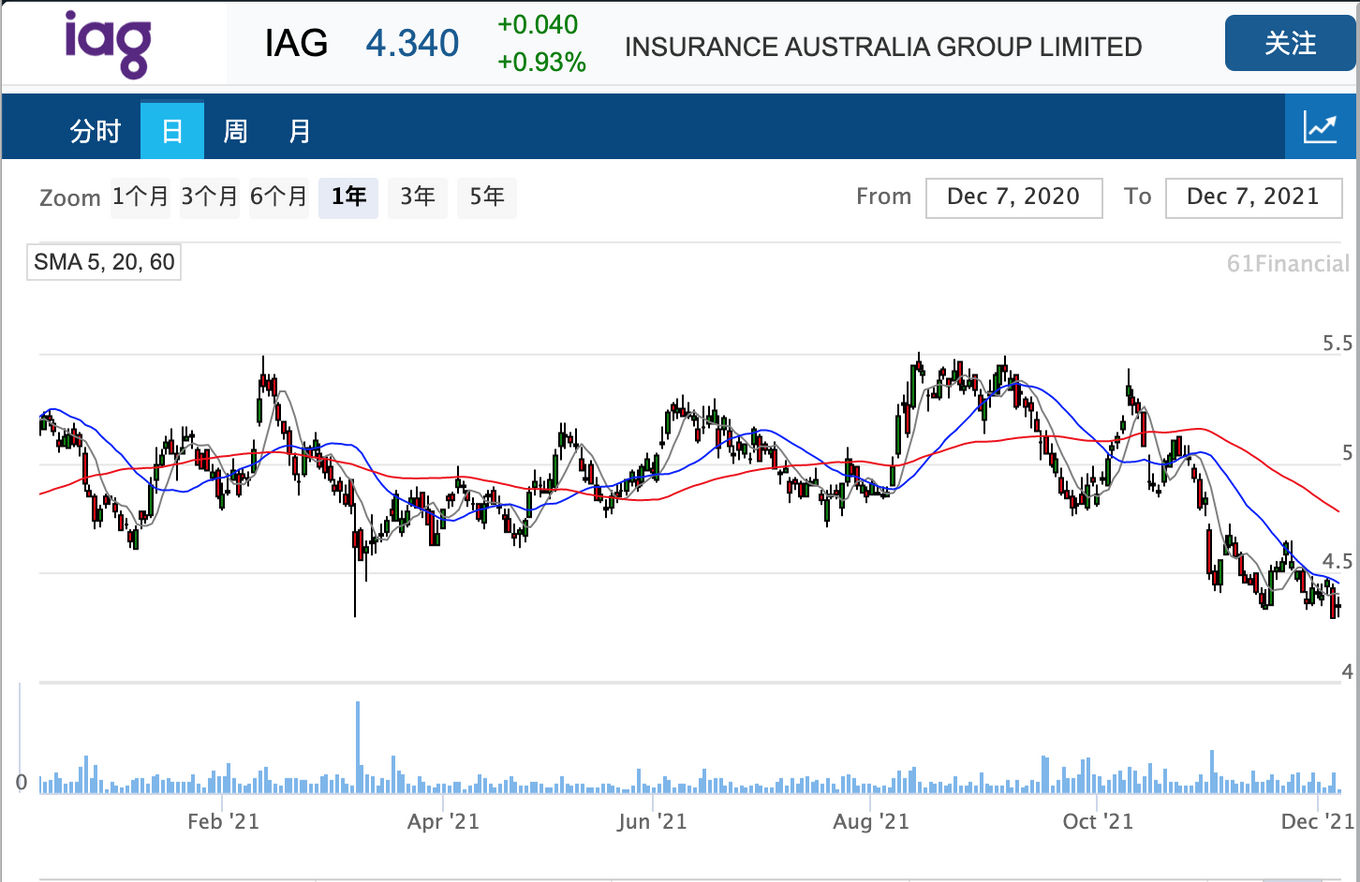Open the 月 monthly chart tab

point(300,131)
